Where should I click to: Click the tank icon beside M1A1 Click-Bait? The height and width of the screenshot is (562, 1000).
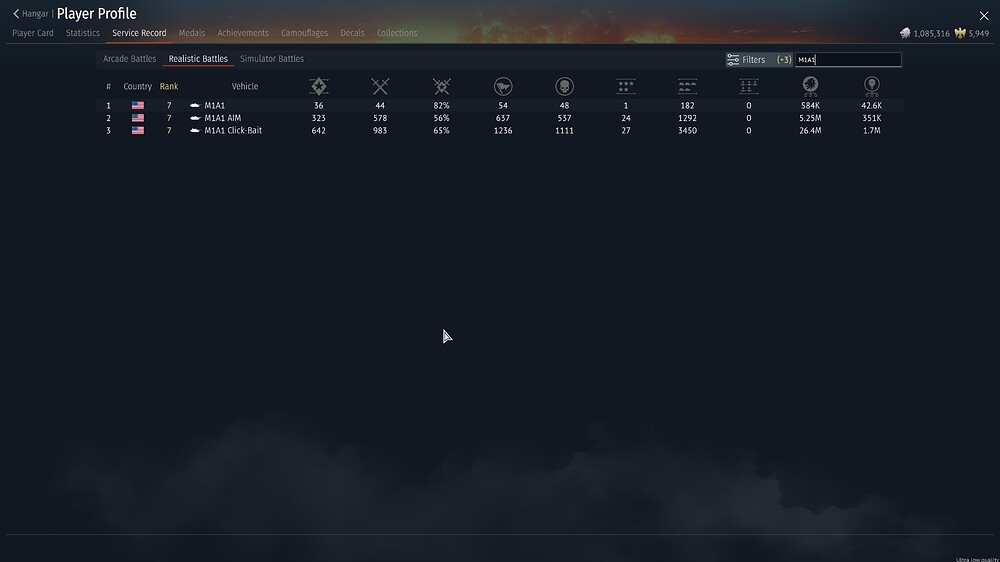pyautogui.click(x=195, y=130)
